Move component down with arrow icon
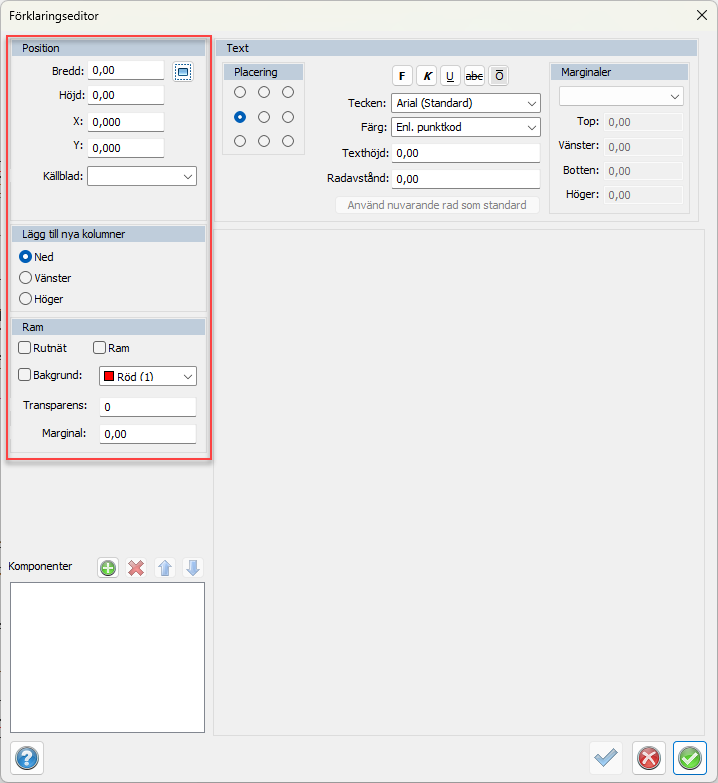Image resolution: width=718 pixels, height=783 pixels. tap(193, 568)
